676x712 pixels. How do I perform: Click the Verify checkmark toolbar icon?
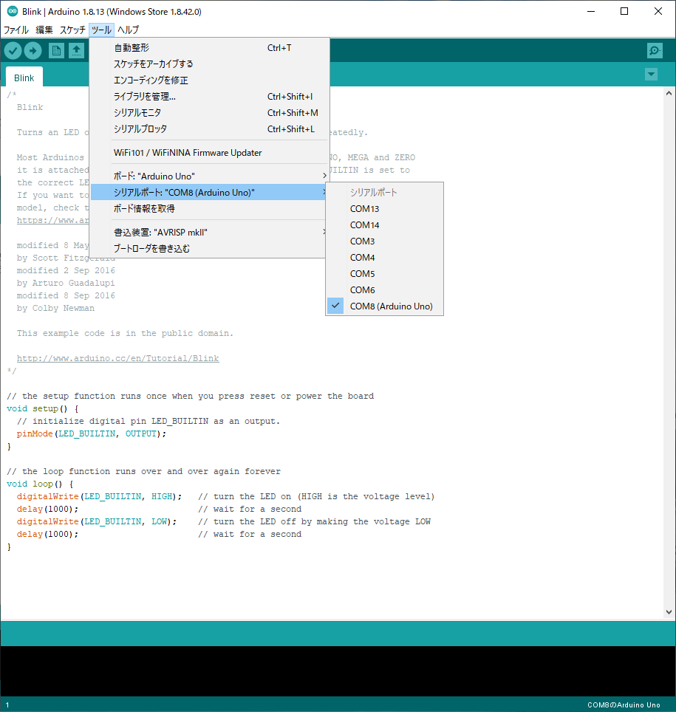[13, 50]
